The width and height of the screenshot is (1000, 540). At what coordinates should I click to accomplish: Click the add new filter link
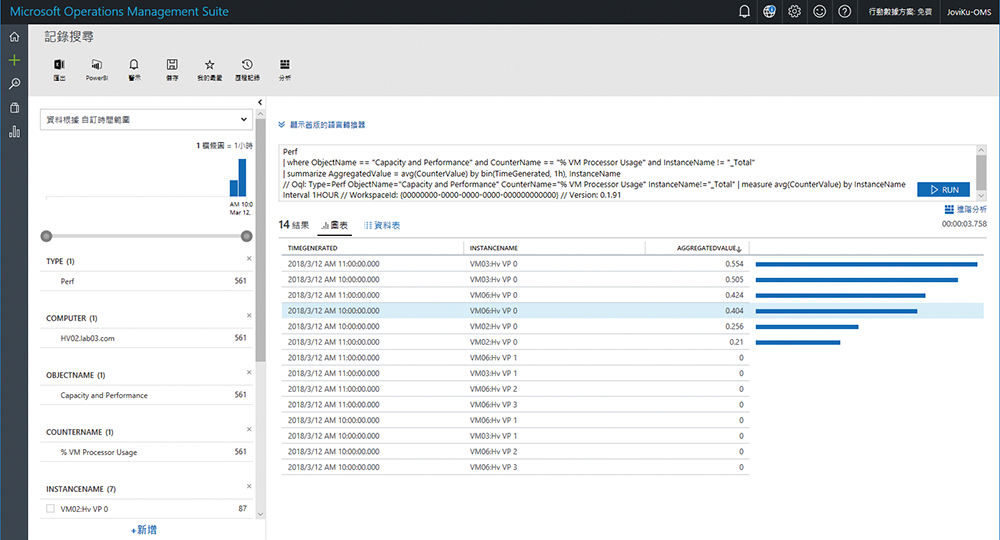point(143,530)
